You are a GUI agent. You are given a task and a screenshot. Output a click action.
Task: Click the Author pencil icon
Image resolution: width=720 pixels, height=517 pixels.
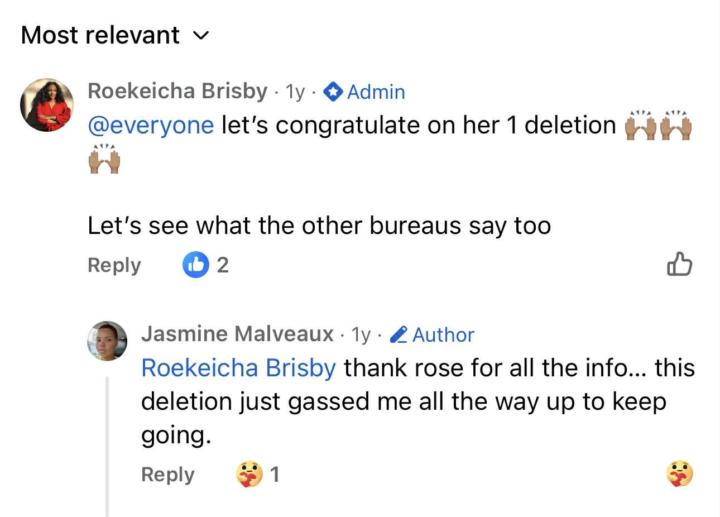click(x=398, y=335)
